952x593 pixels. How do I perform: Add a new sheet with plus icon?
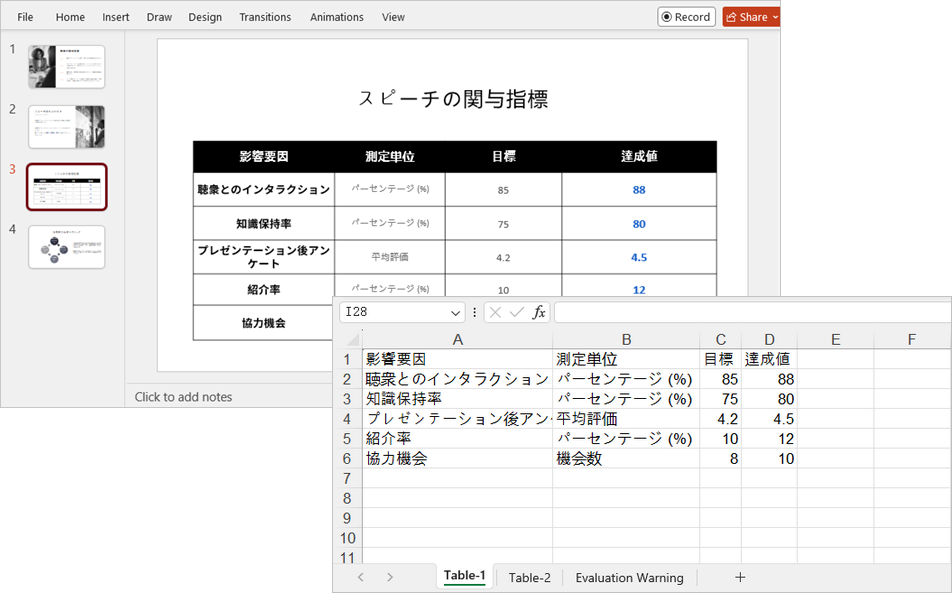point(740,577)
